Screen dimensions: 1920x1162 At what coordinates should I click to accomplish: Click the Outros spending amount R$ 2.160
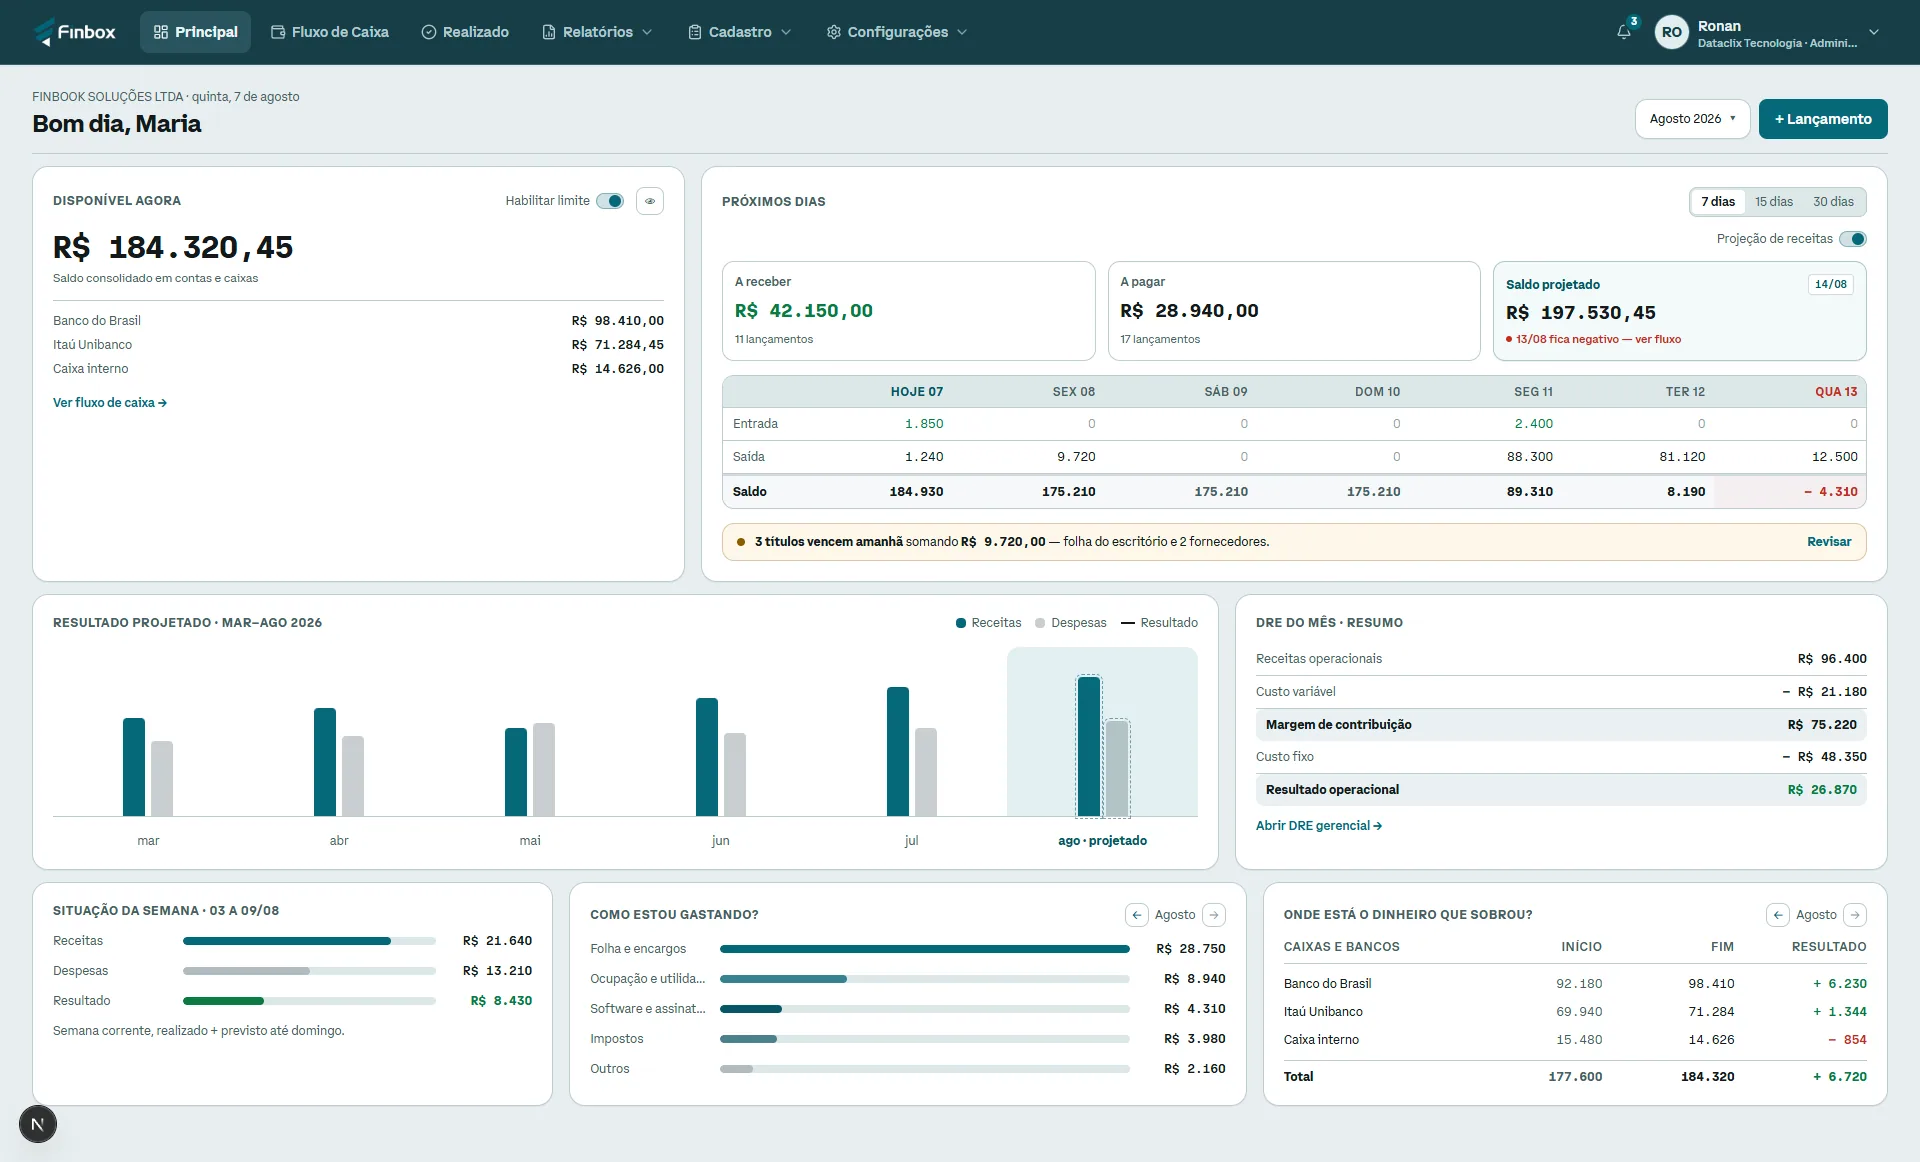1194,1069
